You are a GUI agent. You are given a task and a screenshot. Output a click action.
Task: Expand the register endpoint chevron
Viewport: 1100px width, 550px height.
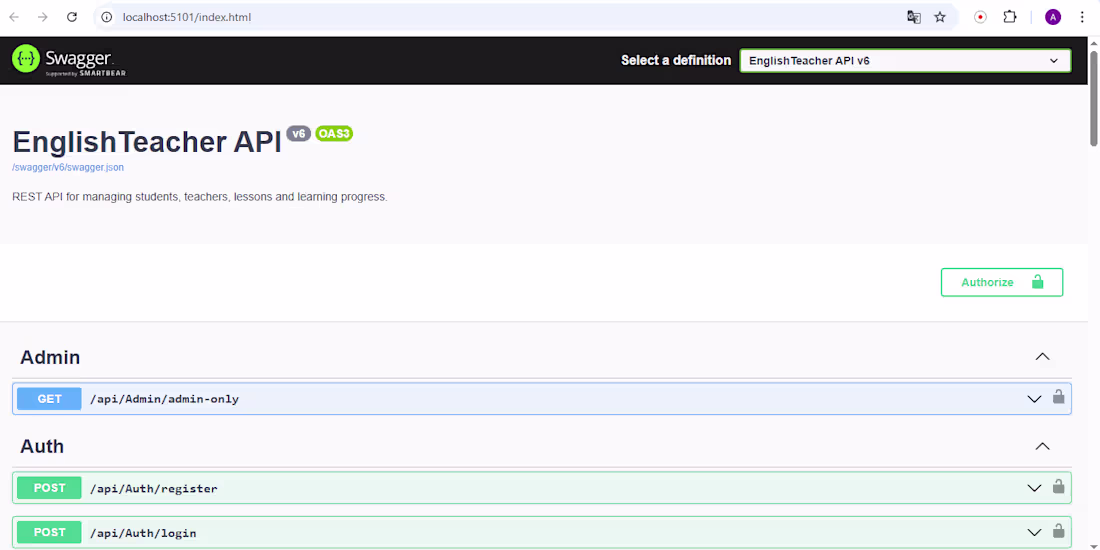coord(1034,488)
